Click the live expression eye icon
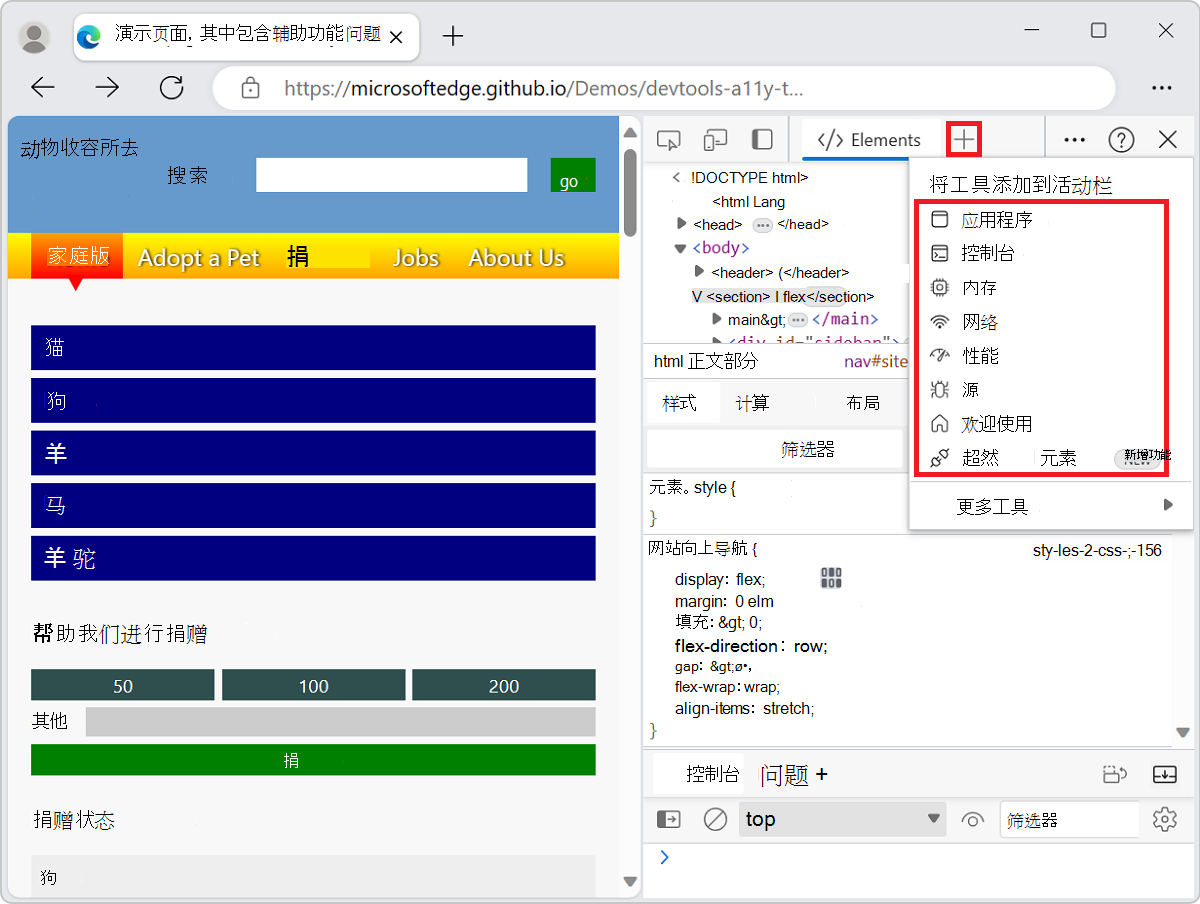 click(x=973, y=819)
